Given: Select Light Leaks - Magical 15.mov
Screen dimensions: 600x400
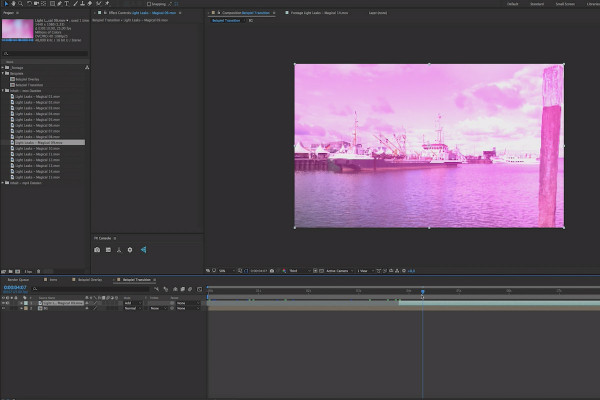Looking at the screenshot, I should 37,177.
